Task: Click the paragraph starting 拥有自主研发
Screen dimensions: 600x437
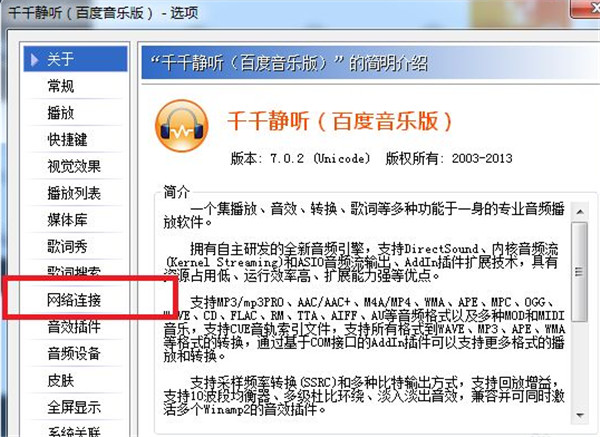Action: pos(362,262)
